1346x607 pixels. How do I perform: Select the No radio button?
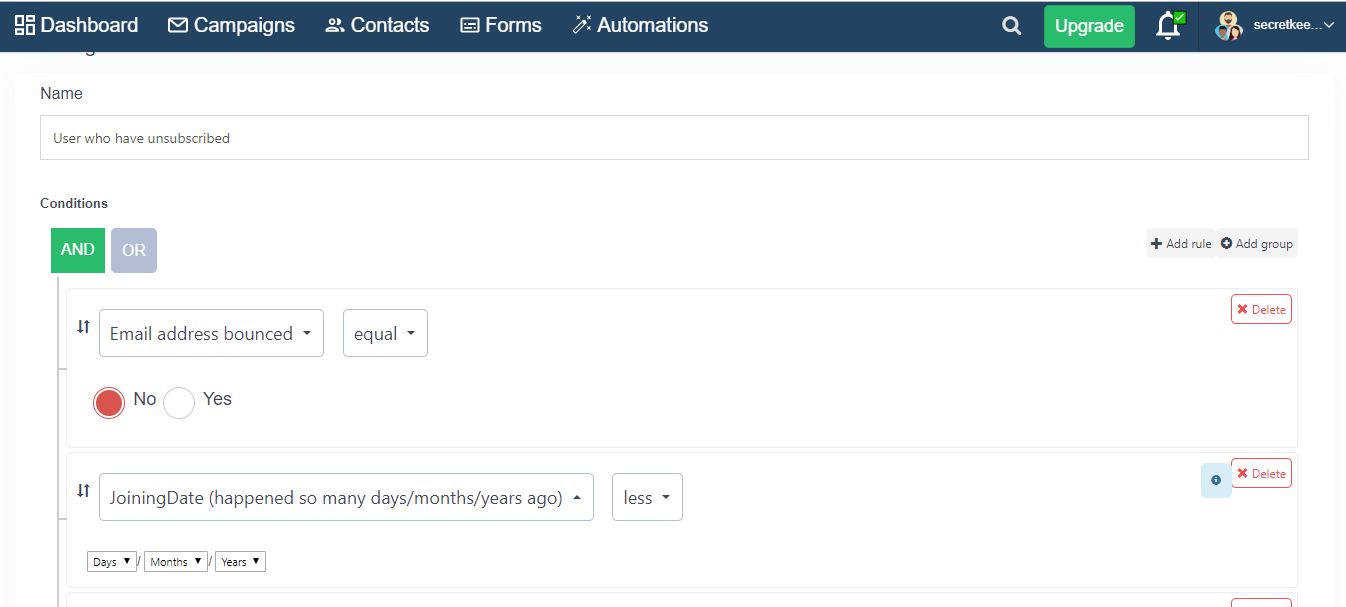coord(109,402)
